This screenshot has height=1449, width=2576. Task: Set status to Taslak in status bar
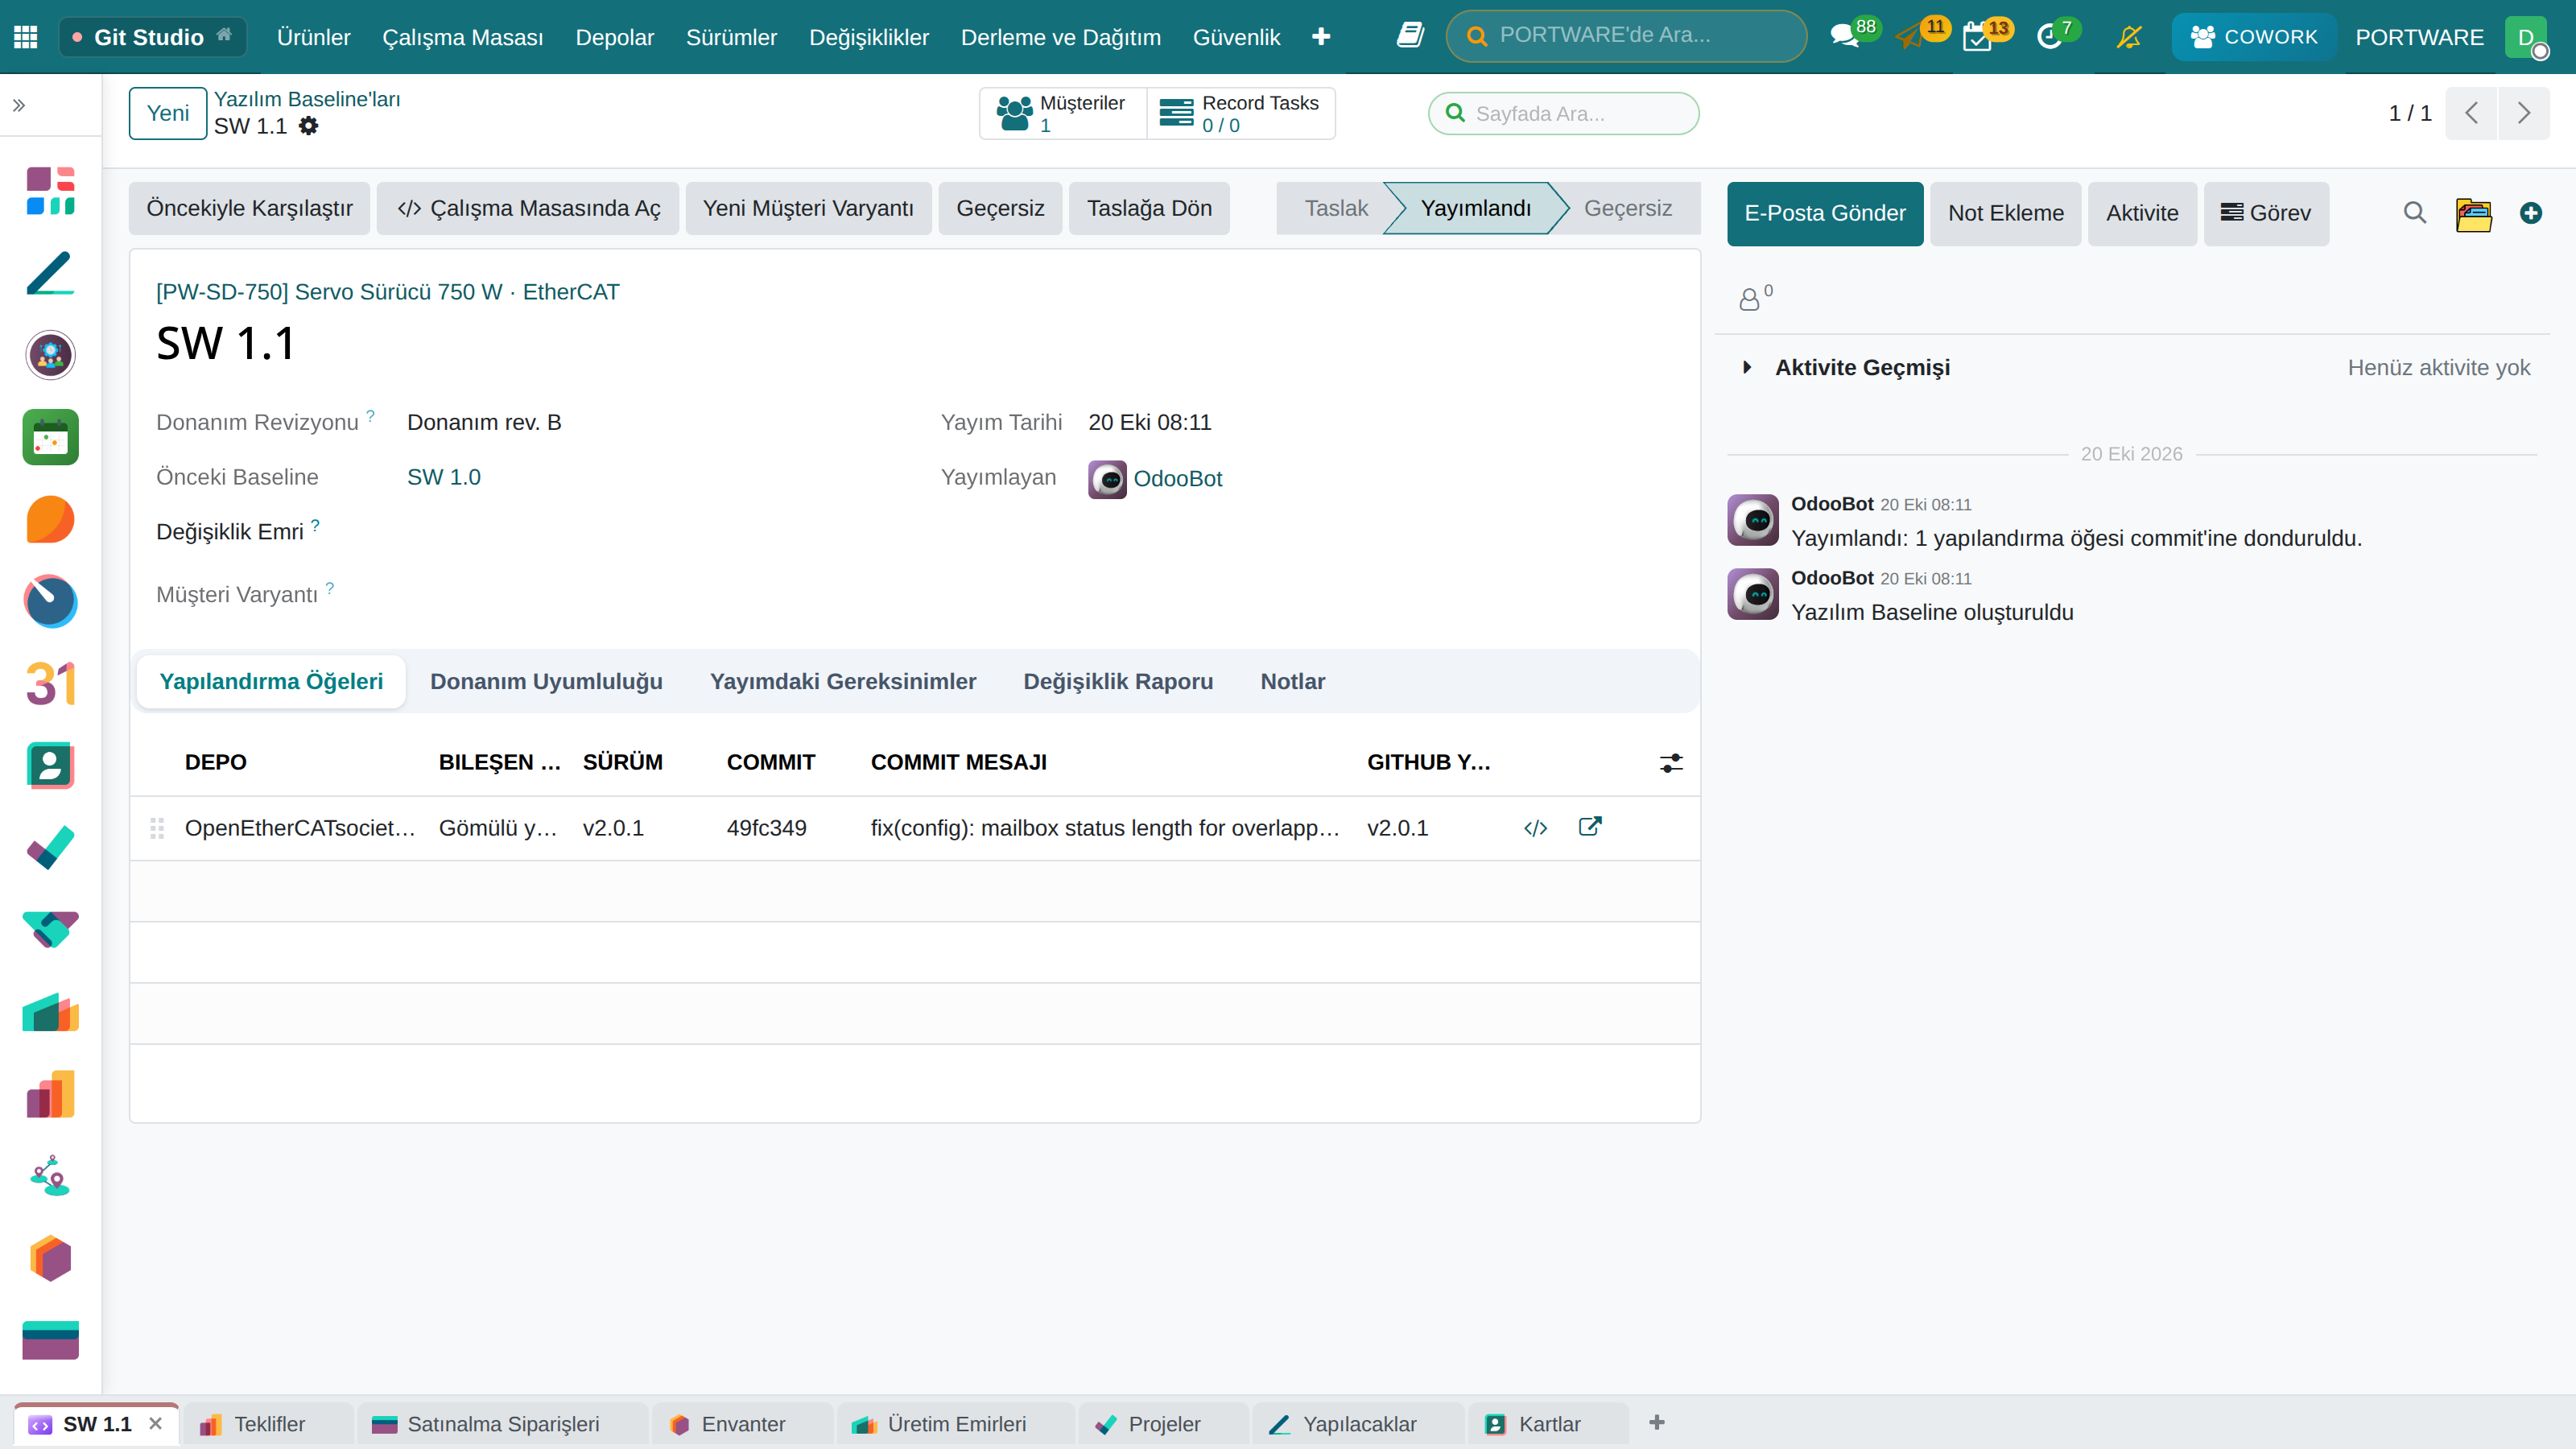[1335, 208]
